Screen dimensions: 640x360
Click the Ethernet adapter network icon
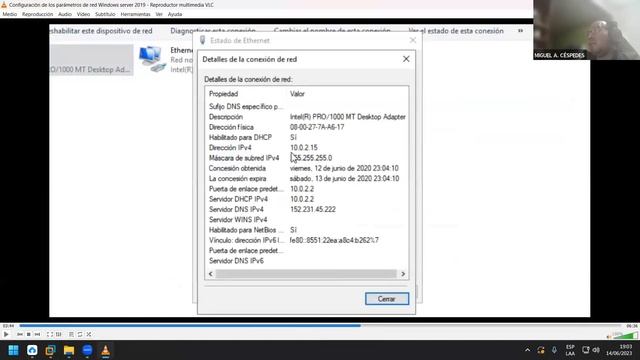pos(152,59)
